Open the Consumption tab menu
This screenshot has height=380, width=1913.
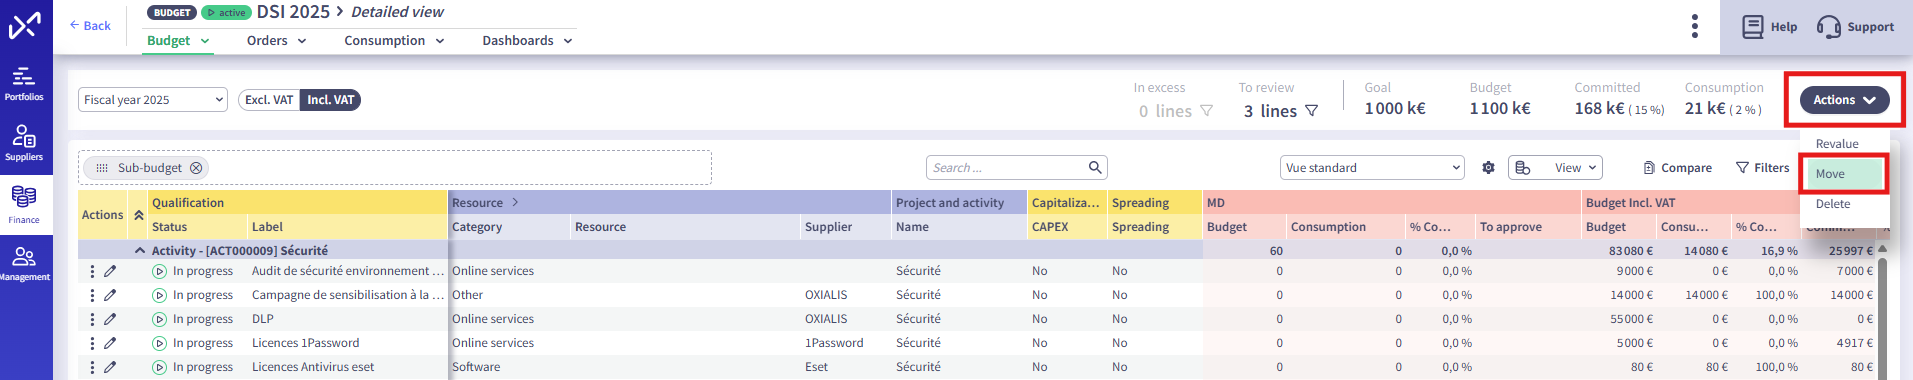coord(394,41)
